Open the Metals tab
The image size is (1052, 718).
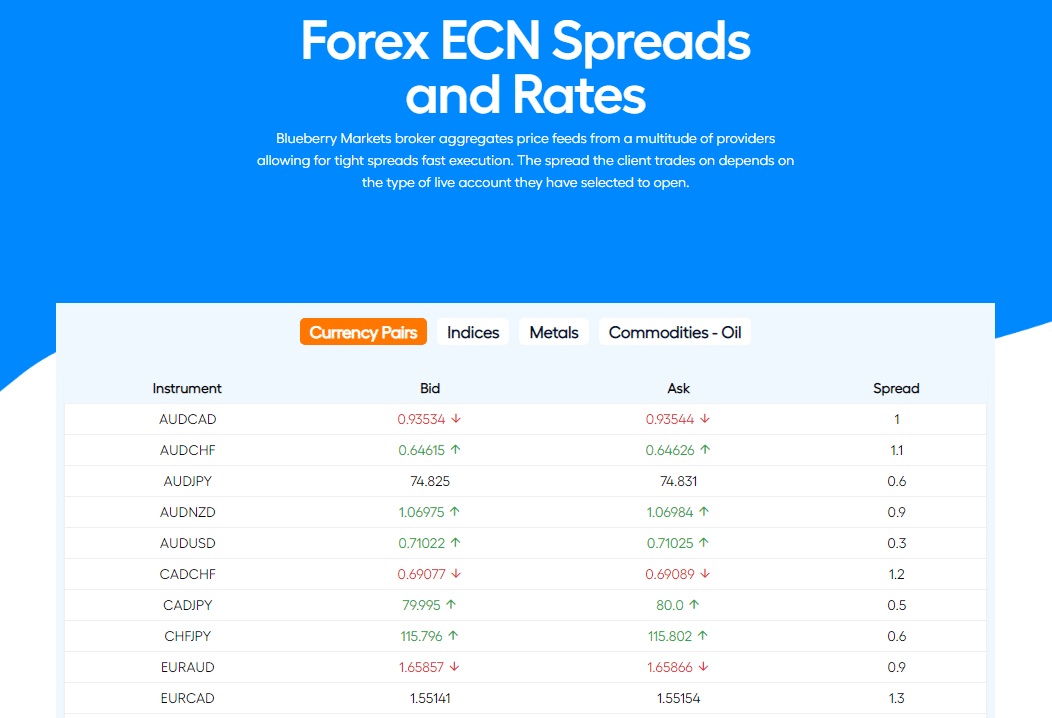[x=554, y=331]
